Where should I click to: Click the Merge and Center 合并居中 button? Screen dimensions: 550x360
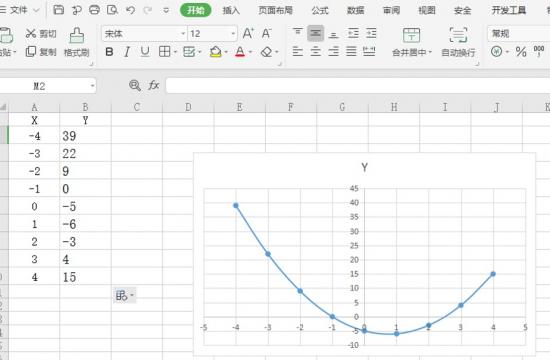[411, 42]
